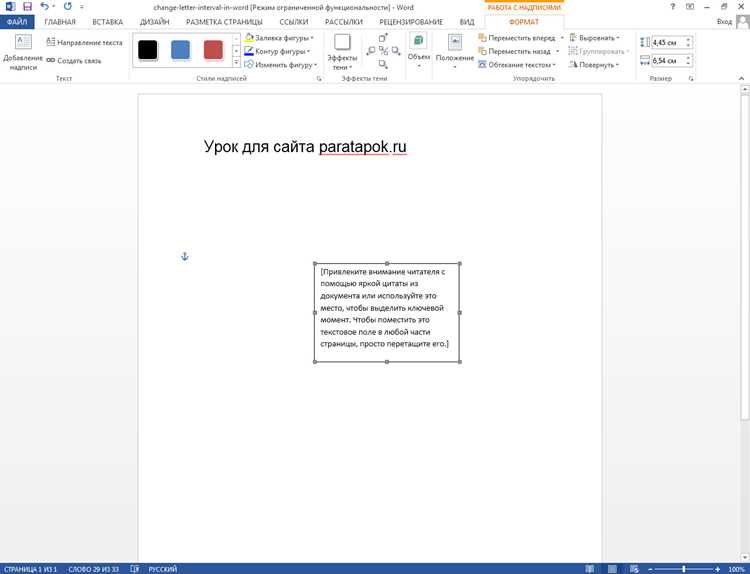Open Положение position button

pos(455,52)
